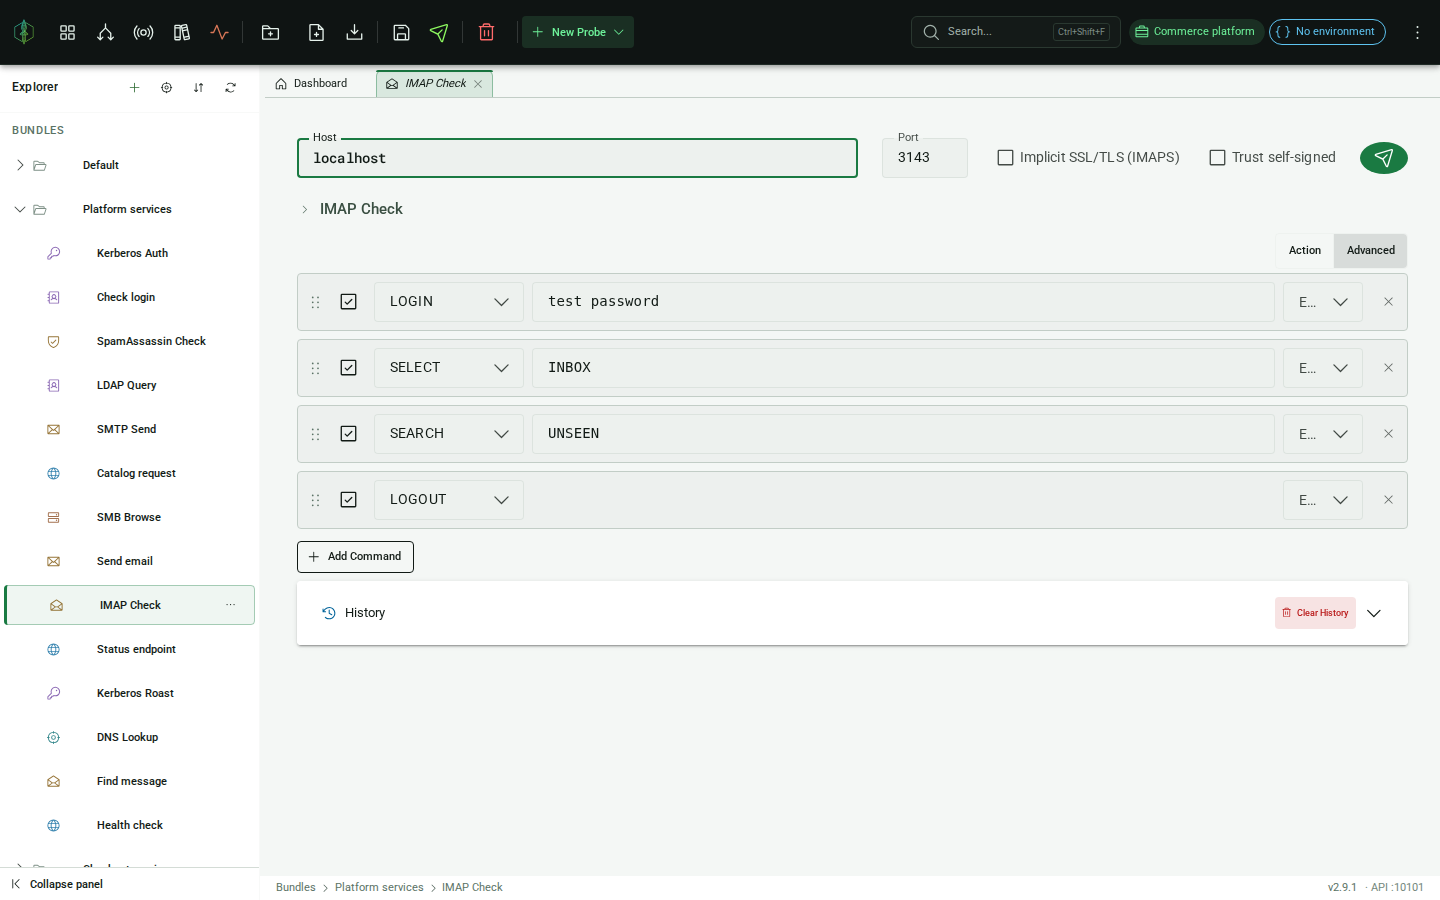Screen dimensions: 1440x900
Task: Delete with the red trash icon
Action: pos(487,32)
